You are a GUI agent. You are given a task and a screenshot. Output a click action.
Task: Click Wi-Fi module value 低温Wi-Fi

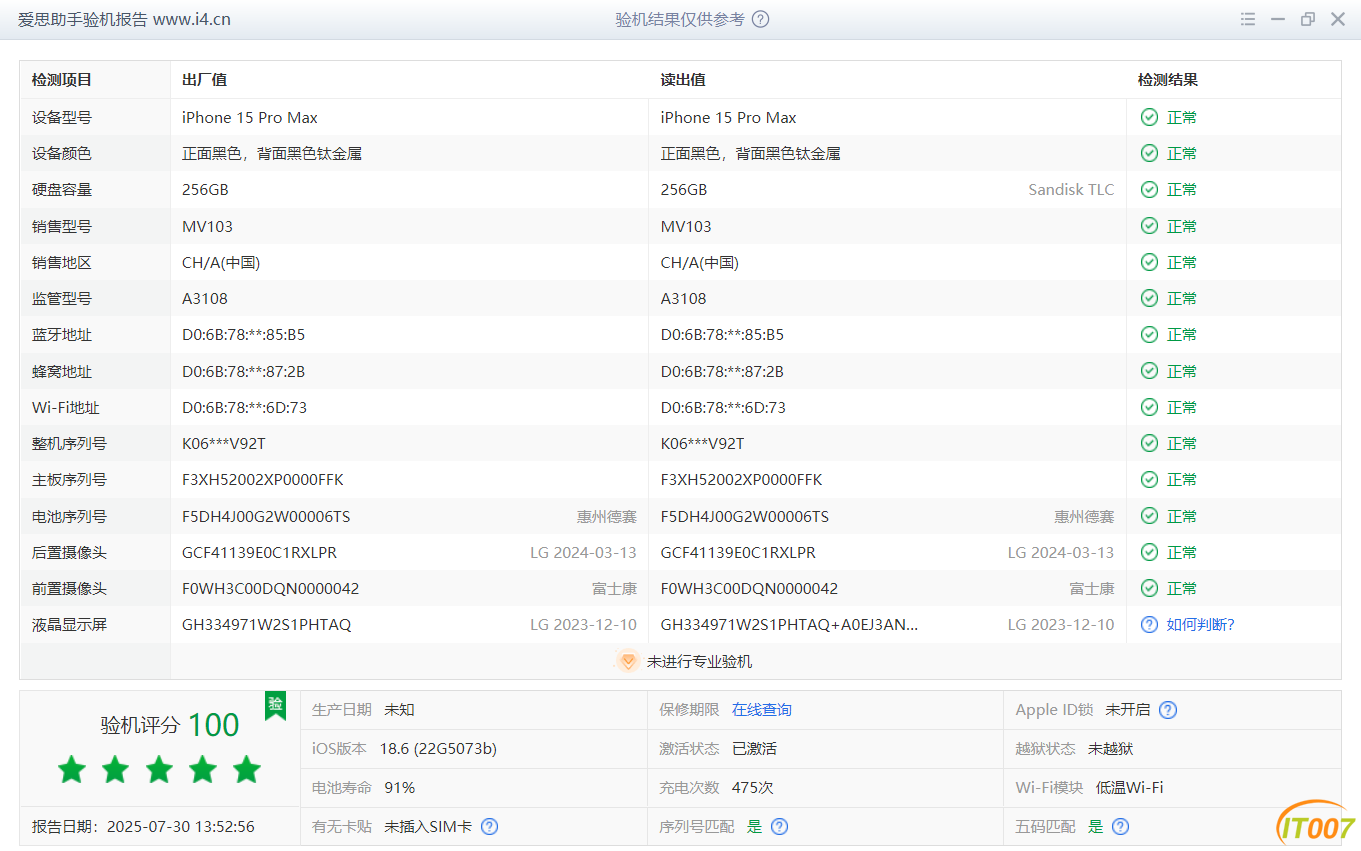[x=1129, y=788]
